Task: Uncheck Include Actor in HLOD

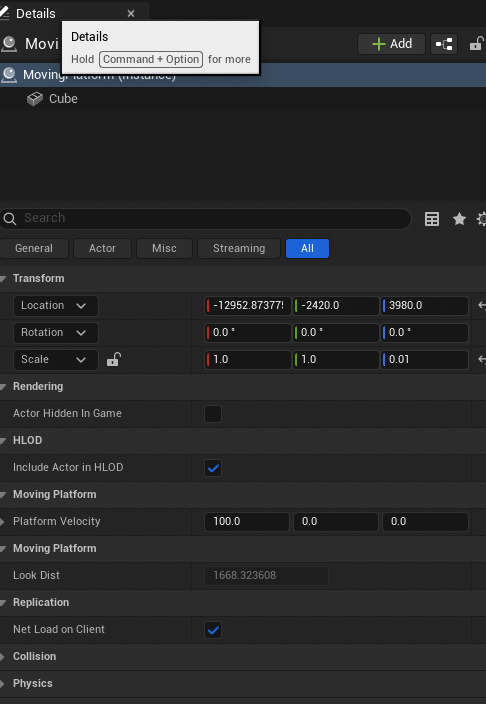Action: (x=213, y=468)
